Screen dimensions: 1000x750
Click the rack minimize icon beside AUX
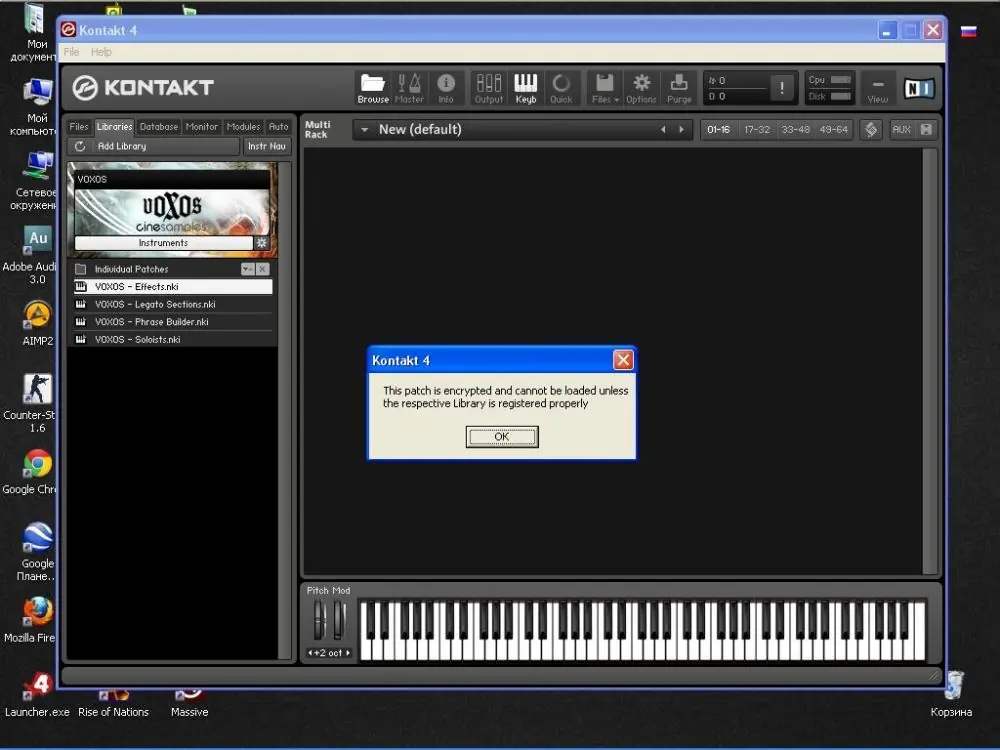(926, 129)
